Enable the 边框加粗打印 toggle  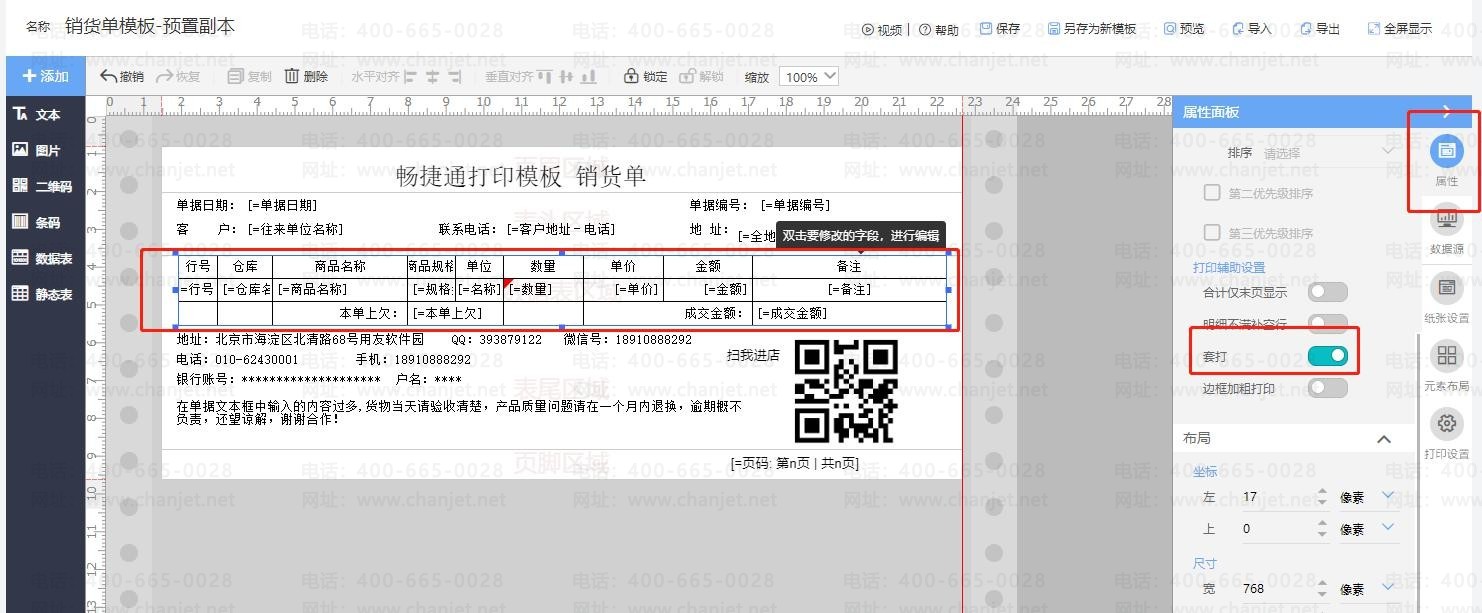coord(1327,388)
